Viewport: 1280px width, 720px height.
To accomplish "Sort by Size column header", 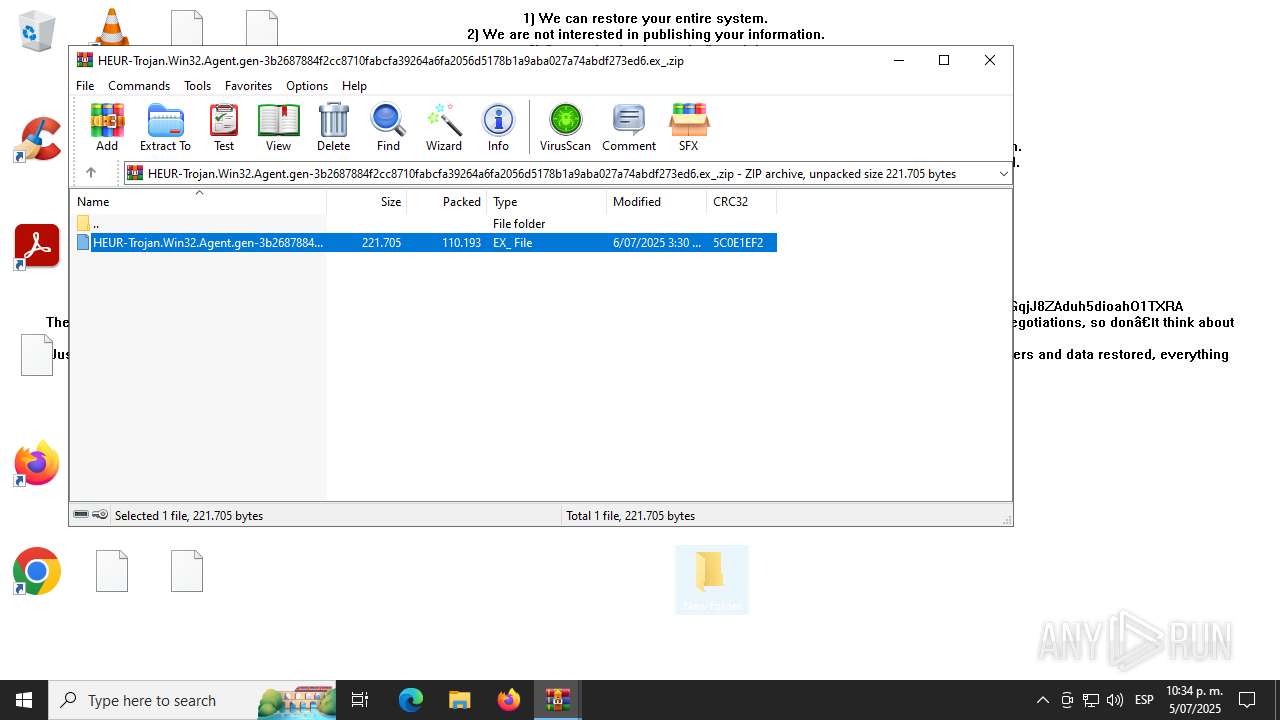I will (x=367, y=202).
